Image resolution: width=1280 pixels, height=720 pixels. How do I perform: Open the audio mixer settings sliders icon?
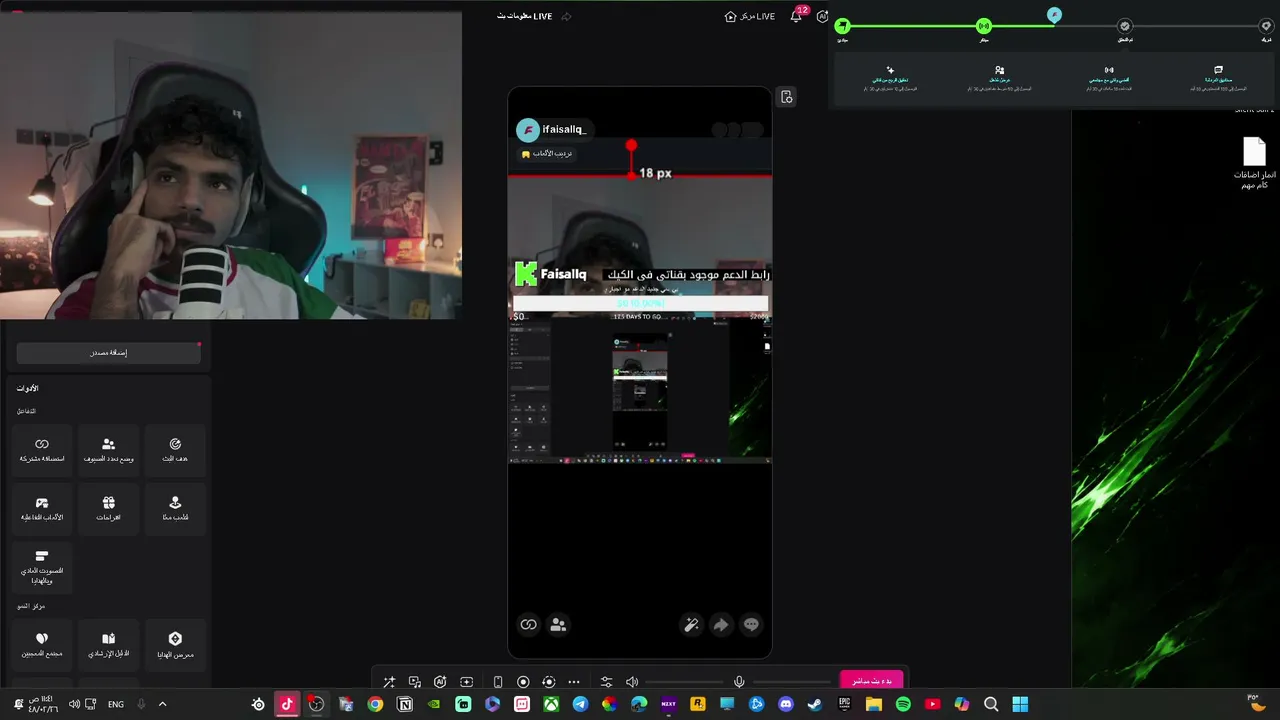click(x=606, y=682)
